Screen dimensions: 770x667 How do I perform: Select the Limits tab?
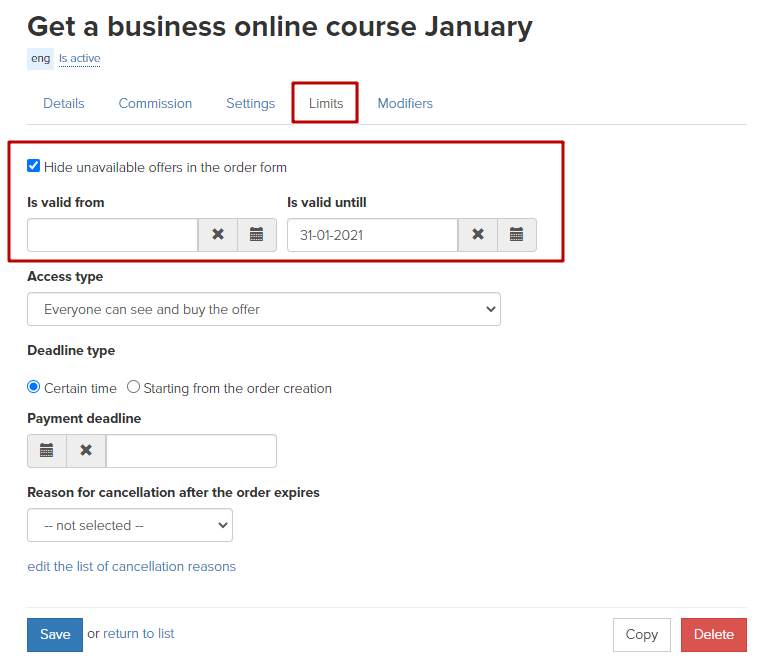326,103
